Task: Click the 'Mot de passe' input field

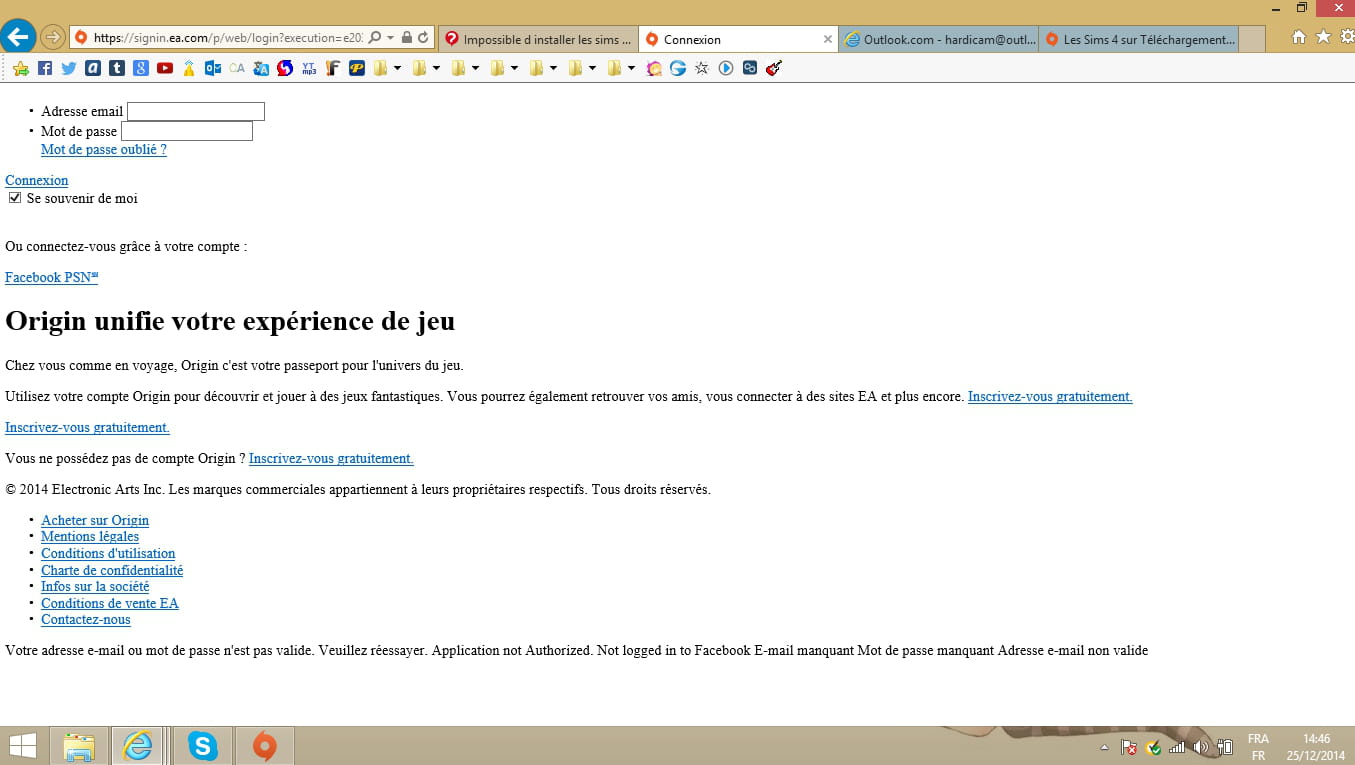Action: pyautogui.click(x=187, y=131)
